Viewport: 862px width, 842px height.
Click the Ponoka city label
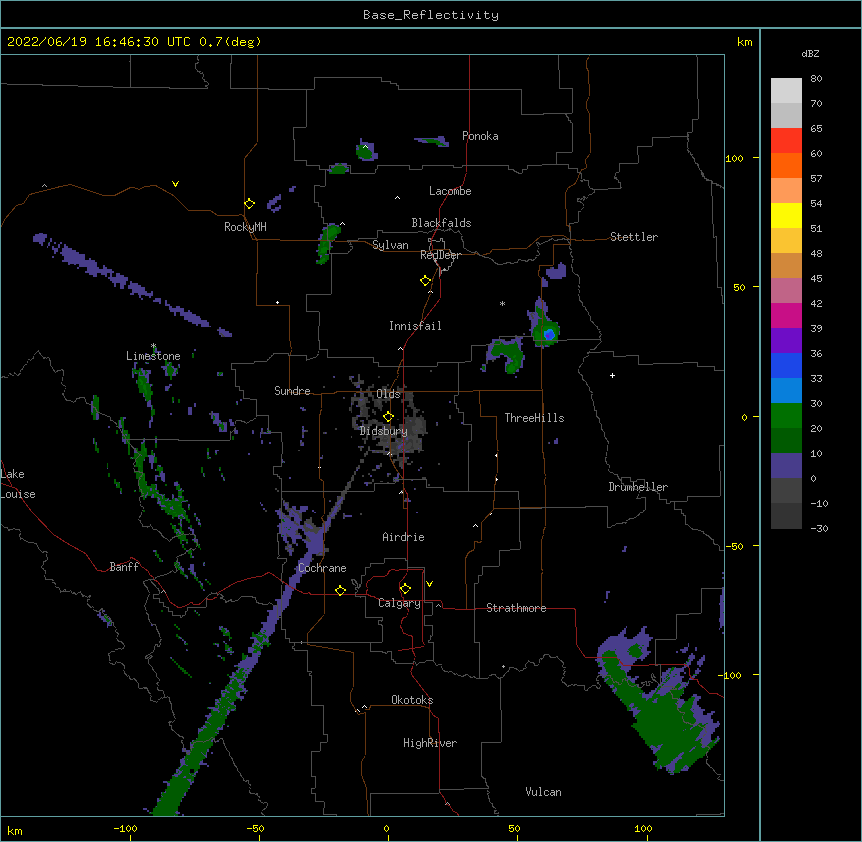pyautogui.click(x=480, y=136)
